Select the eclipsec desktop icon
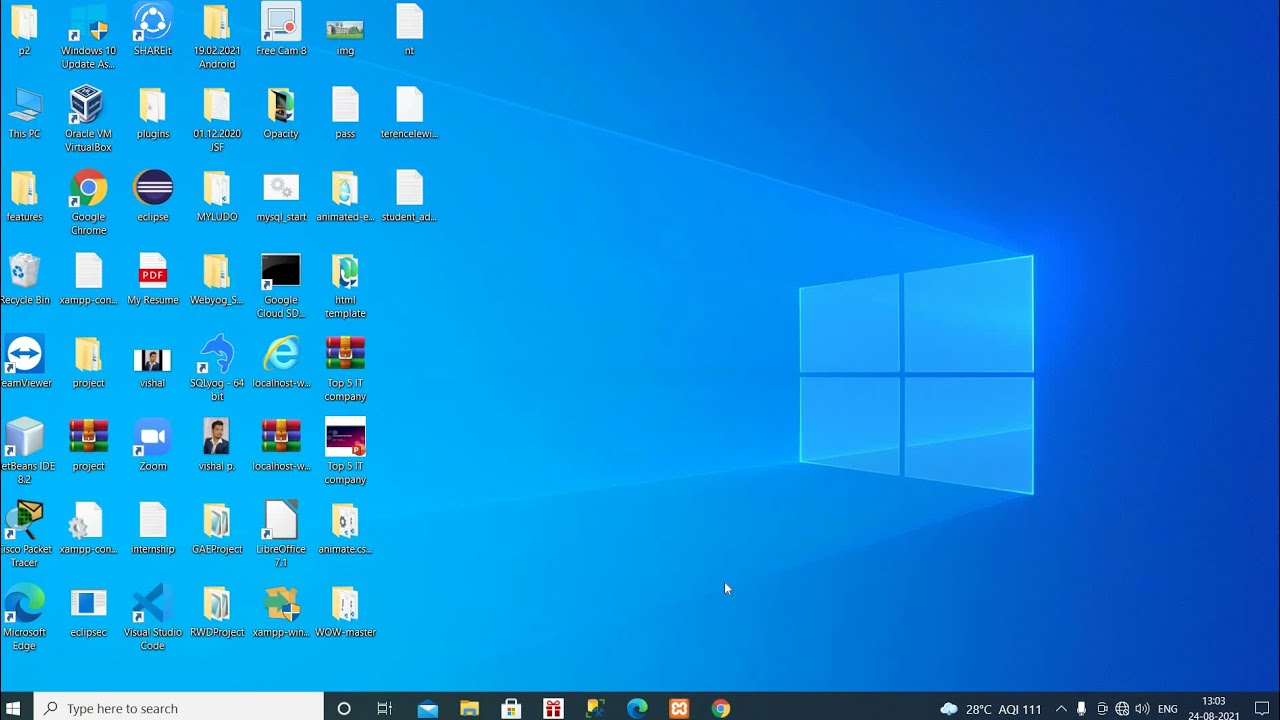 (x=88, y=604)
